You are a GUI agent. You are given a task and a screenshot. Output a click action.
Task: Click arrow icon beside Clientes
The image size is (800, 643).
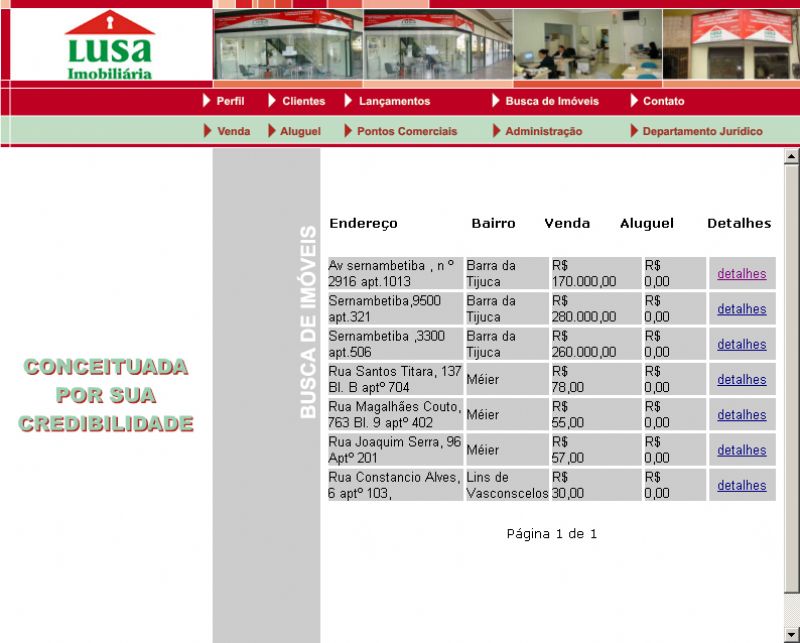pos(272,101)
